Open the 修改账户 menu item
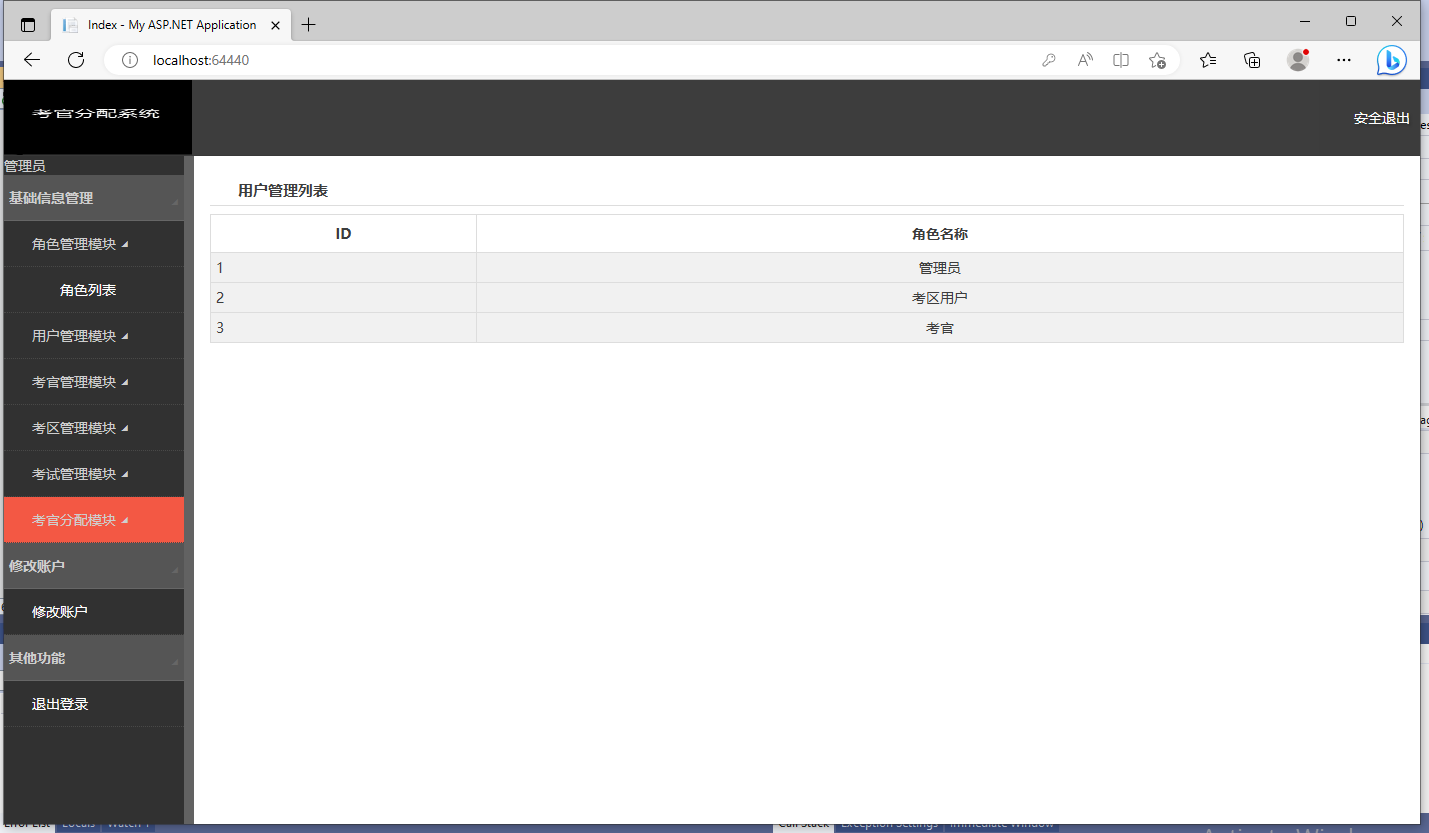1429x833 pixels. point(94,612)
